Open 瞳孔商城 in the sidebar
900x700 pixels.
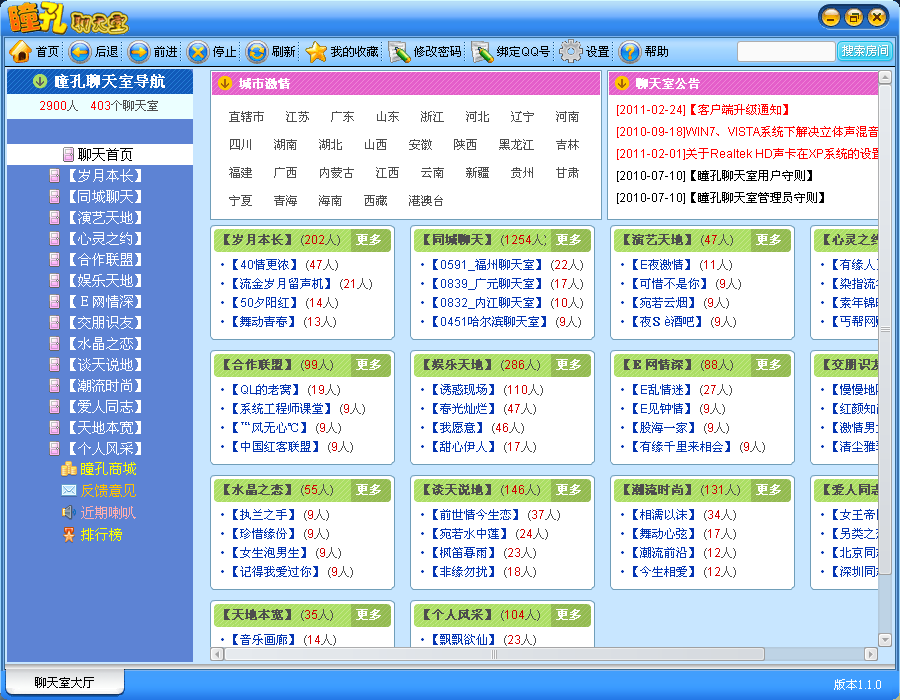(108, 469)
